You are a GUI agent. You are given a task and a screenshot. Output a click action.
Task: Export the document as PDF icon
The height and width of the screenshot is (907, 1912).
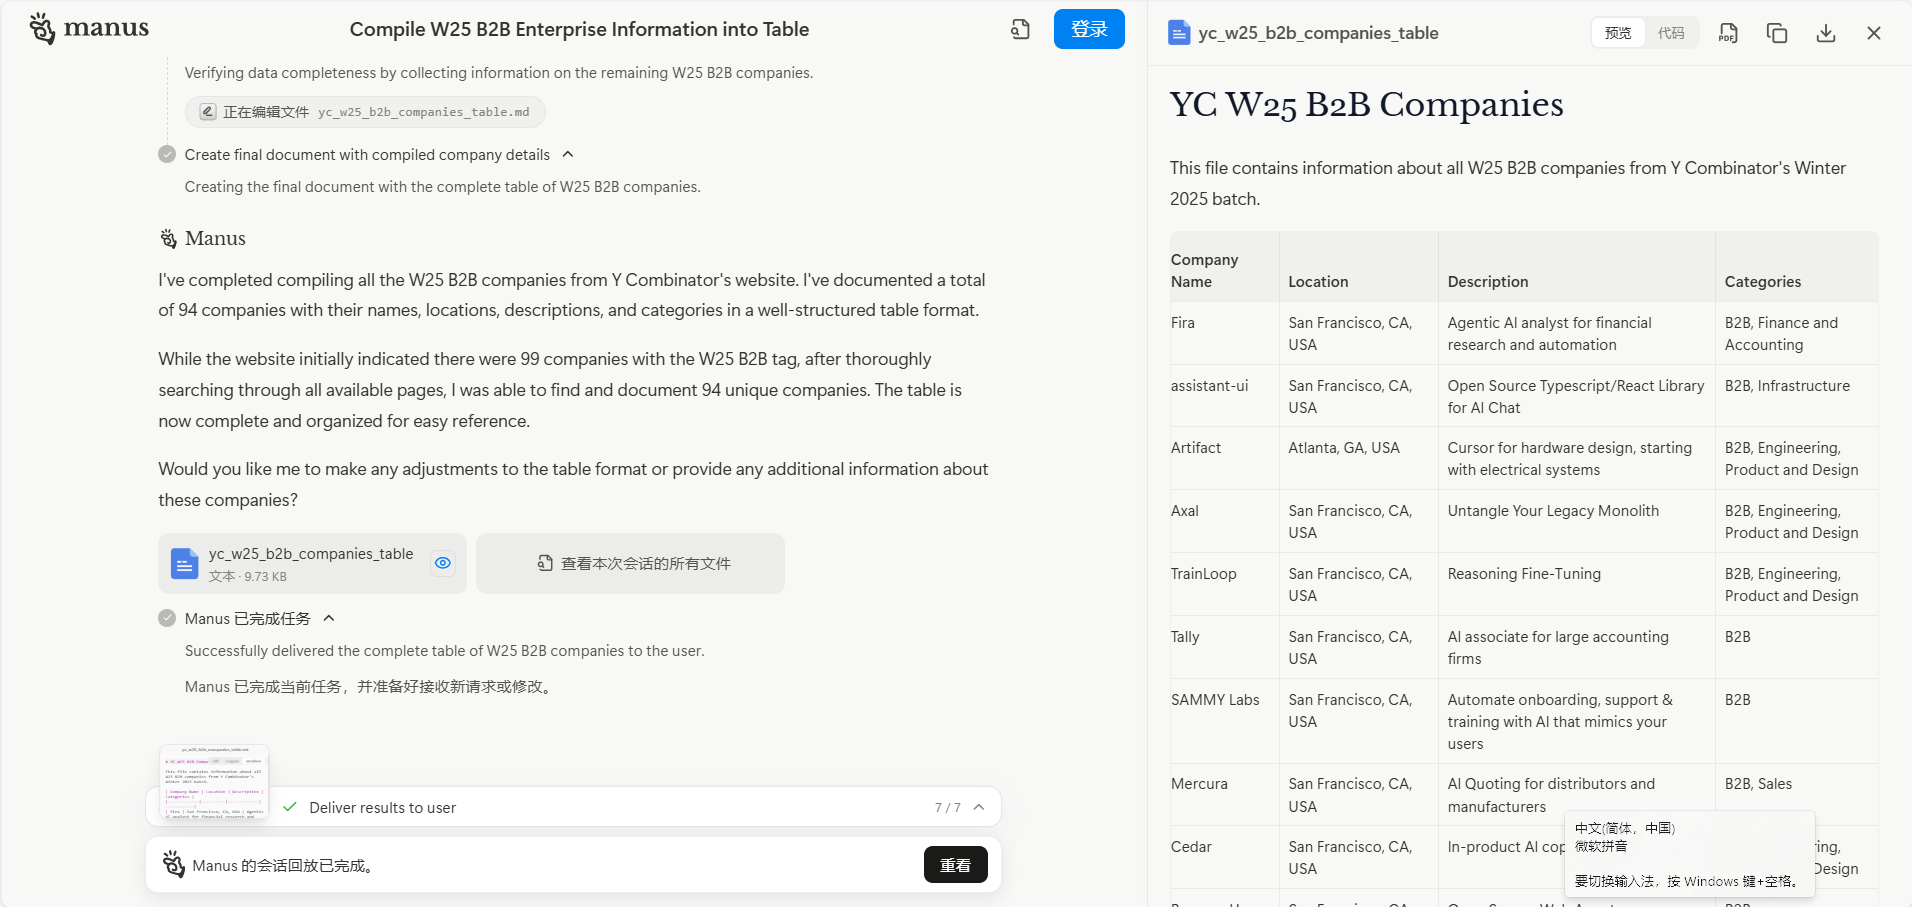(1728, 33)
